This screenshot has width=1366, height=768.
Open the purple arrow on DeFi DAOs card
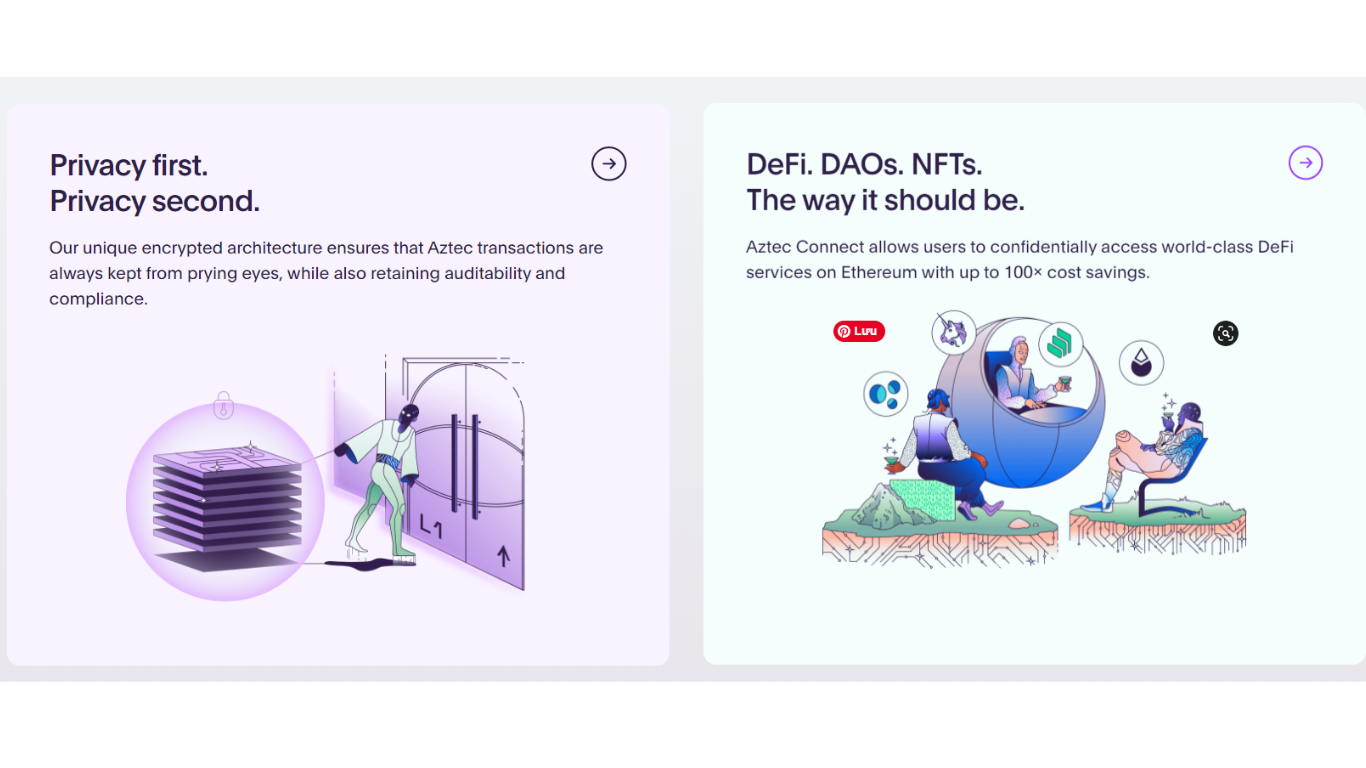[x=1306, y=162]
